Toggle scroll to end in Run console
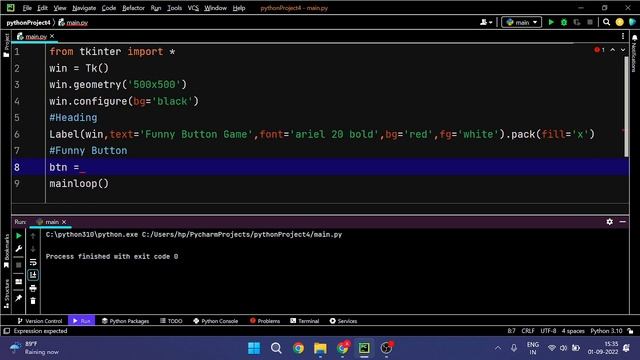This screenshot has height=360, width=640. click(x=33, y=275)
